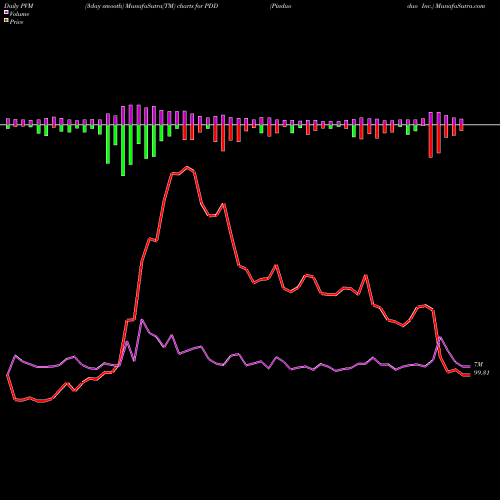The height and width of the screenshot is (500, 500).
Task: Click '(3day smooth) MunafaSutra(TM) charts for PDD' heading
Action: point(152,6)
